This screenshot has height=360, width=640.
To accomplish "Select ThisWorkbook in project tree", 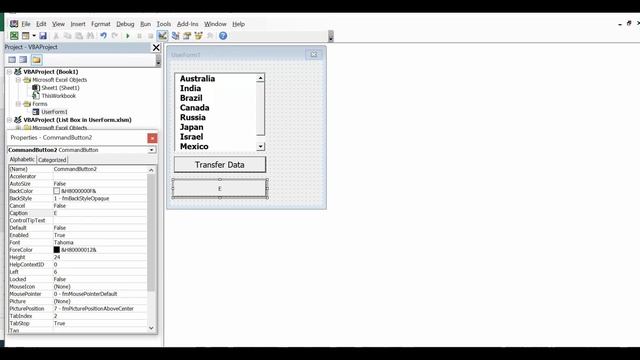I will [x=58, y=96].
